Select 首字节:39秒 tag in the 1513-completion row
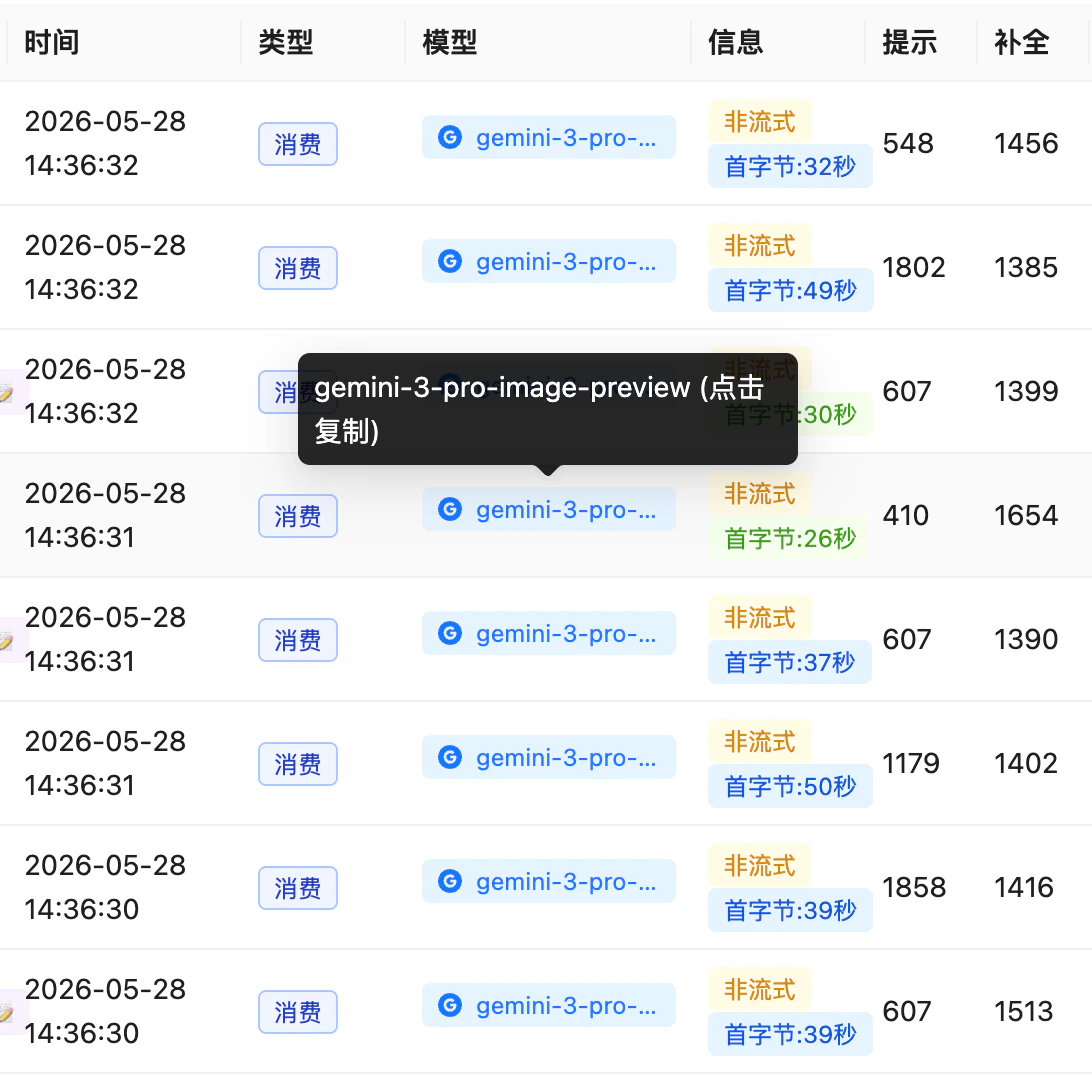The width and height of the screenshot is (1092, 1082). [790, 1033]
